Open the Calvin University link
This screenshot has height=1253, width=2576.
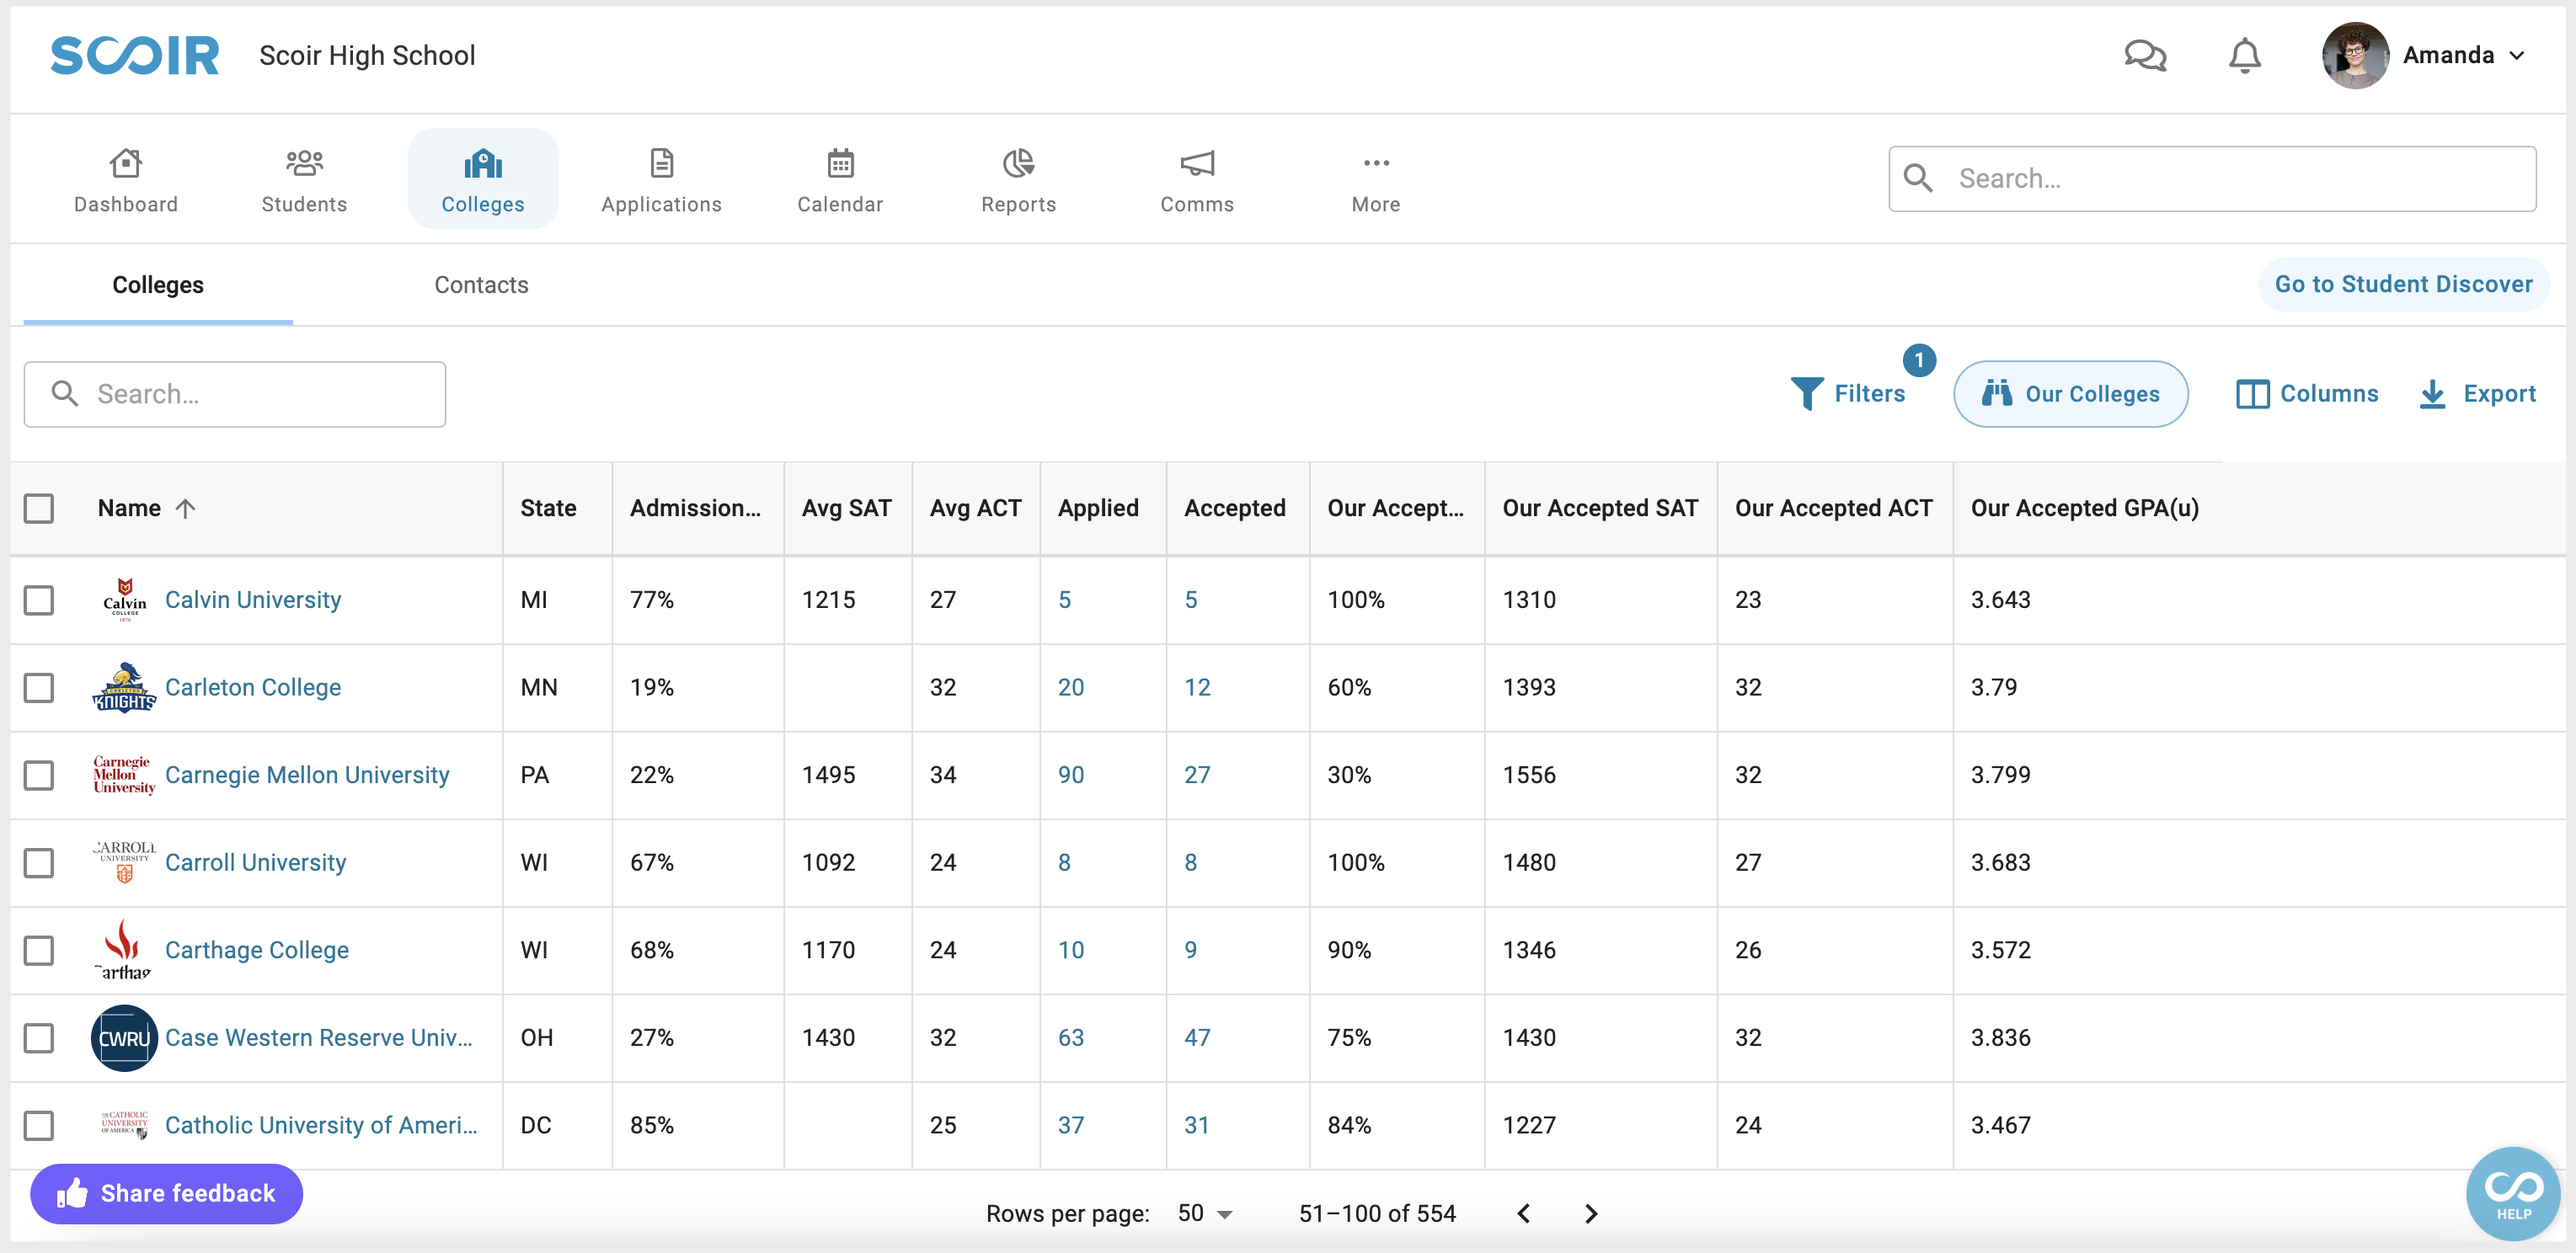(253, 600)
